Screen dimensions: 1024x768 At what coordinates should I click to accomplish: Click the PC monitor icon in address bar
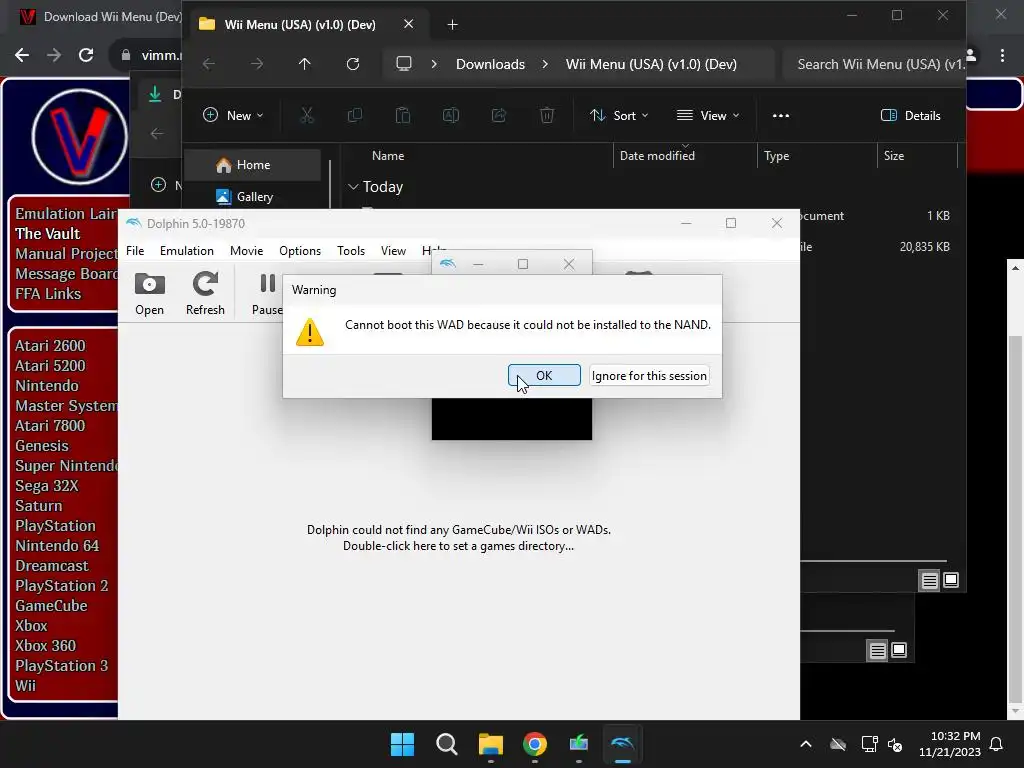click(x=404, y=64)
